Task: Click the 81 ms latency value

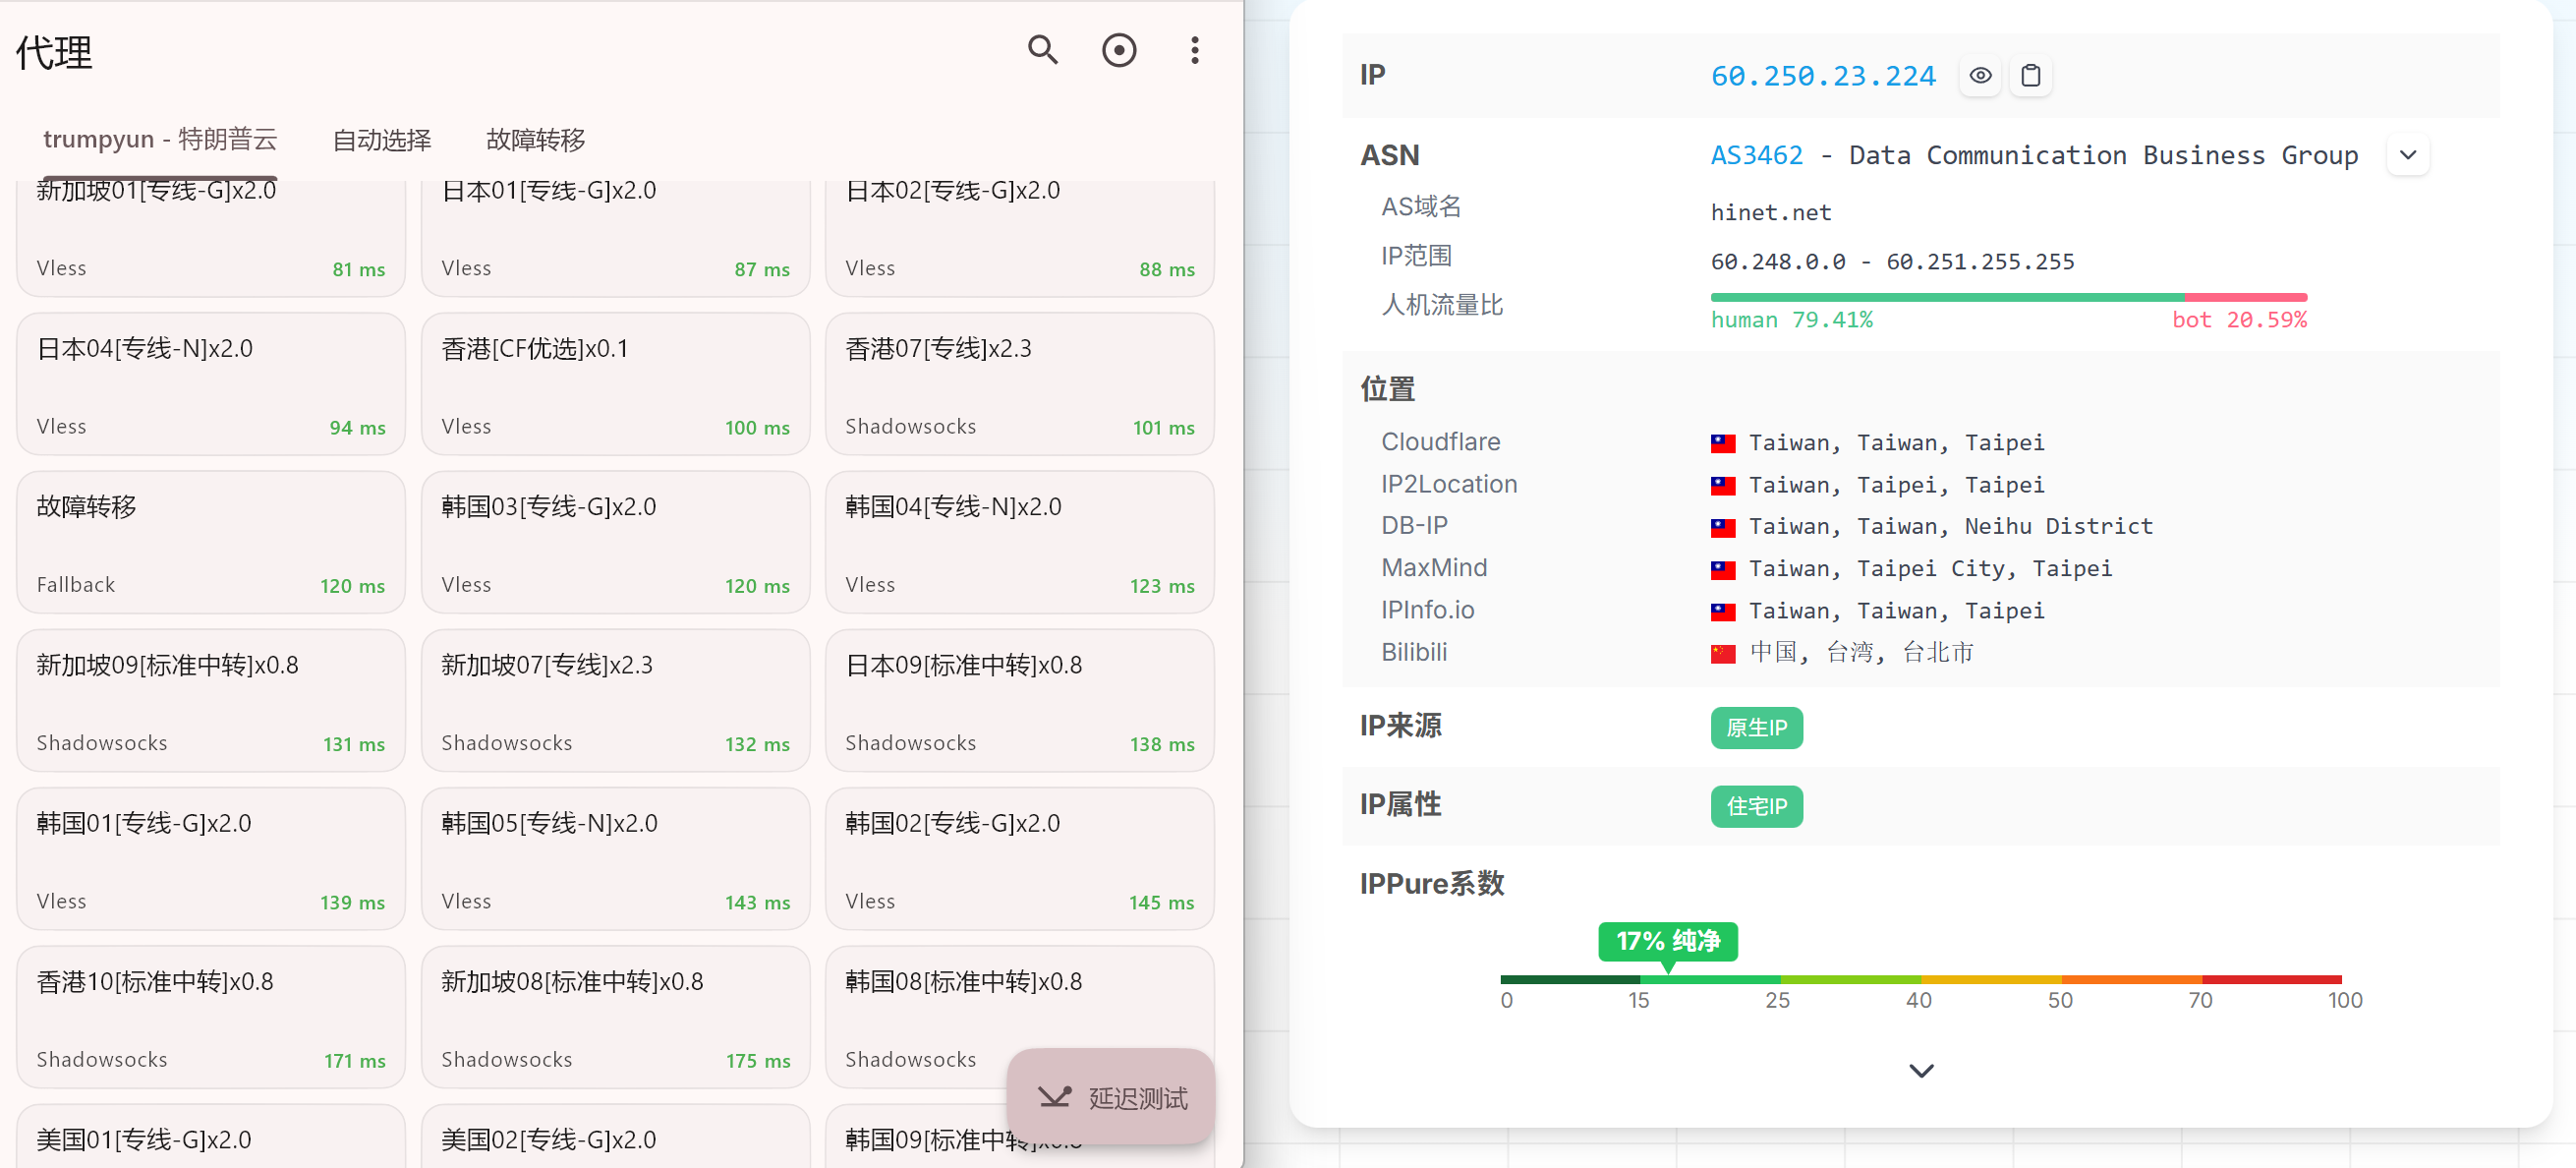Action: [358, 269]
